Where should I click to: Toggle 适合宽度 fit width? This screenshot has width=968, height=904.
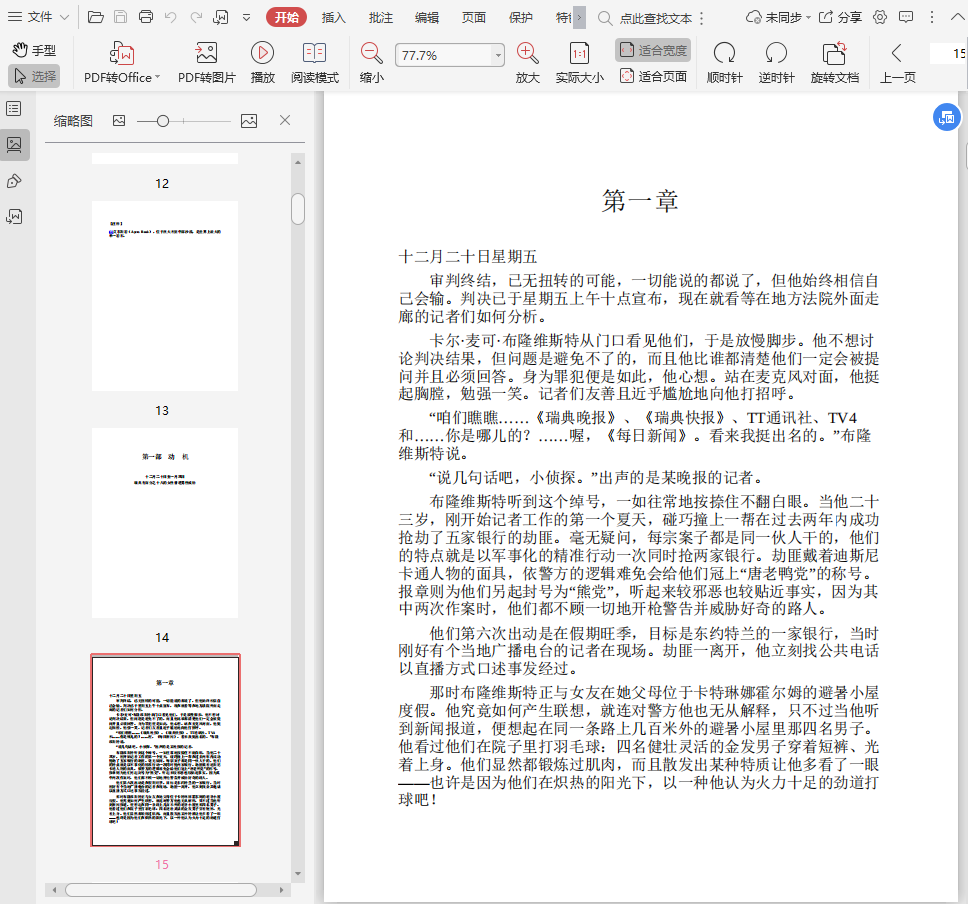pyautogui.click(x=653, y=51)
